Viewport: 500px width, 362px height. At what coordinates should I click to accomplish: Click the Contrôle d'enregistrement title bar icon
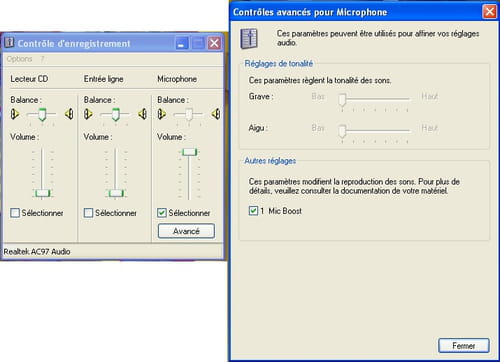(9, 42)
